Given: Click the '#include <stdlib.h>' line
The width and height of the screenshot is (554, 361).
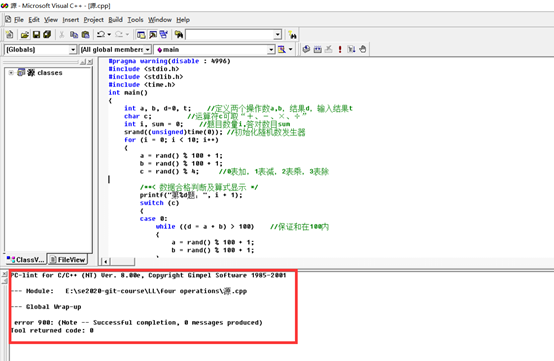Looking at the screenshot, I should click(x=146, y=77).
